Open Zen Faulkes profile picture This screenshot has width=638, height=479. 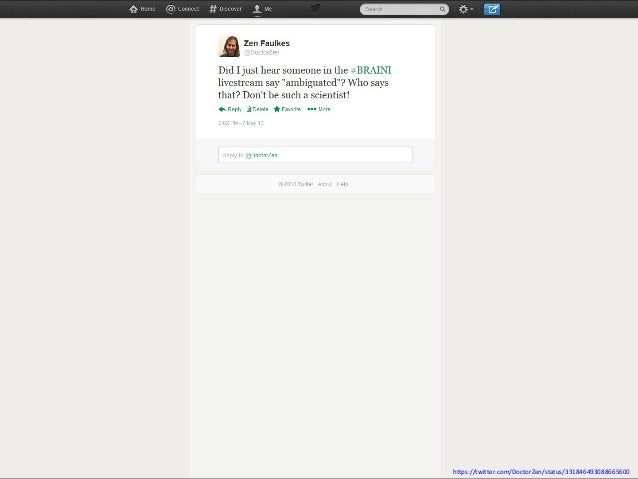[x=229, y=46]
